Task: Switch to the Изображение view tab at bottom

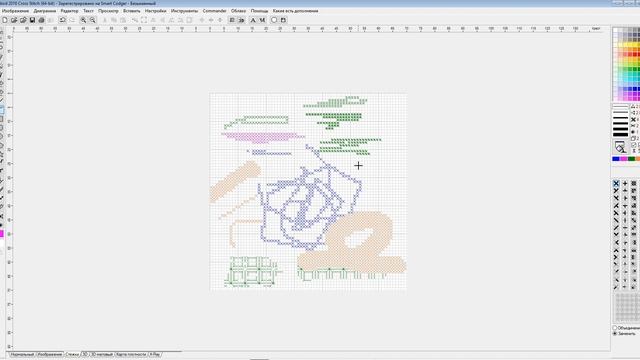Action: point(50,355)
